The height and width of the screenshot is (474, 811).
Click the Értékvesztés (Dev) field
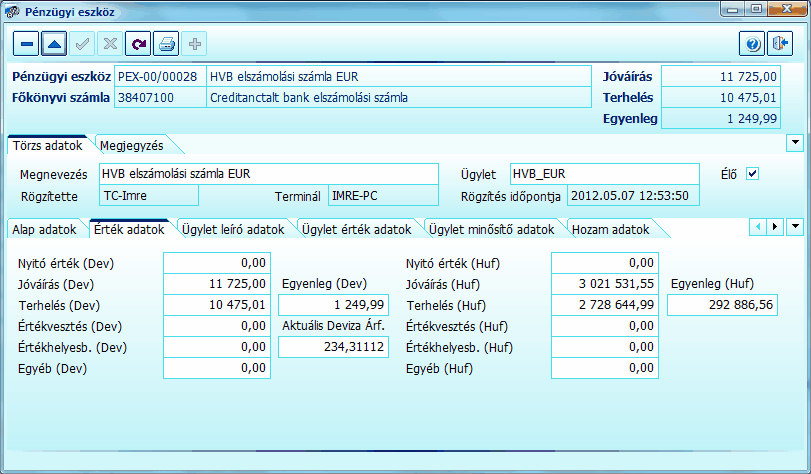[217, 326]
